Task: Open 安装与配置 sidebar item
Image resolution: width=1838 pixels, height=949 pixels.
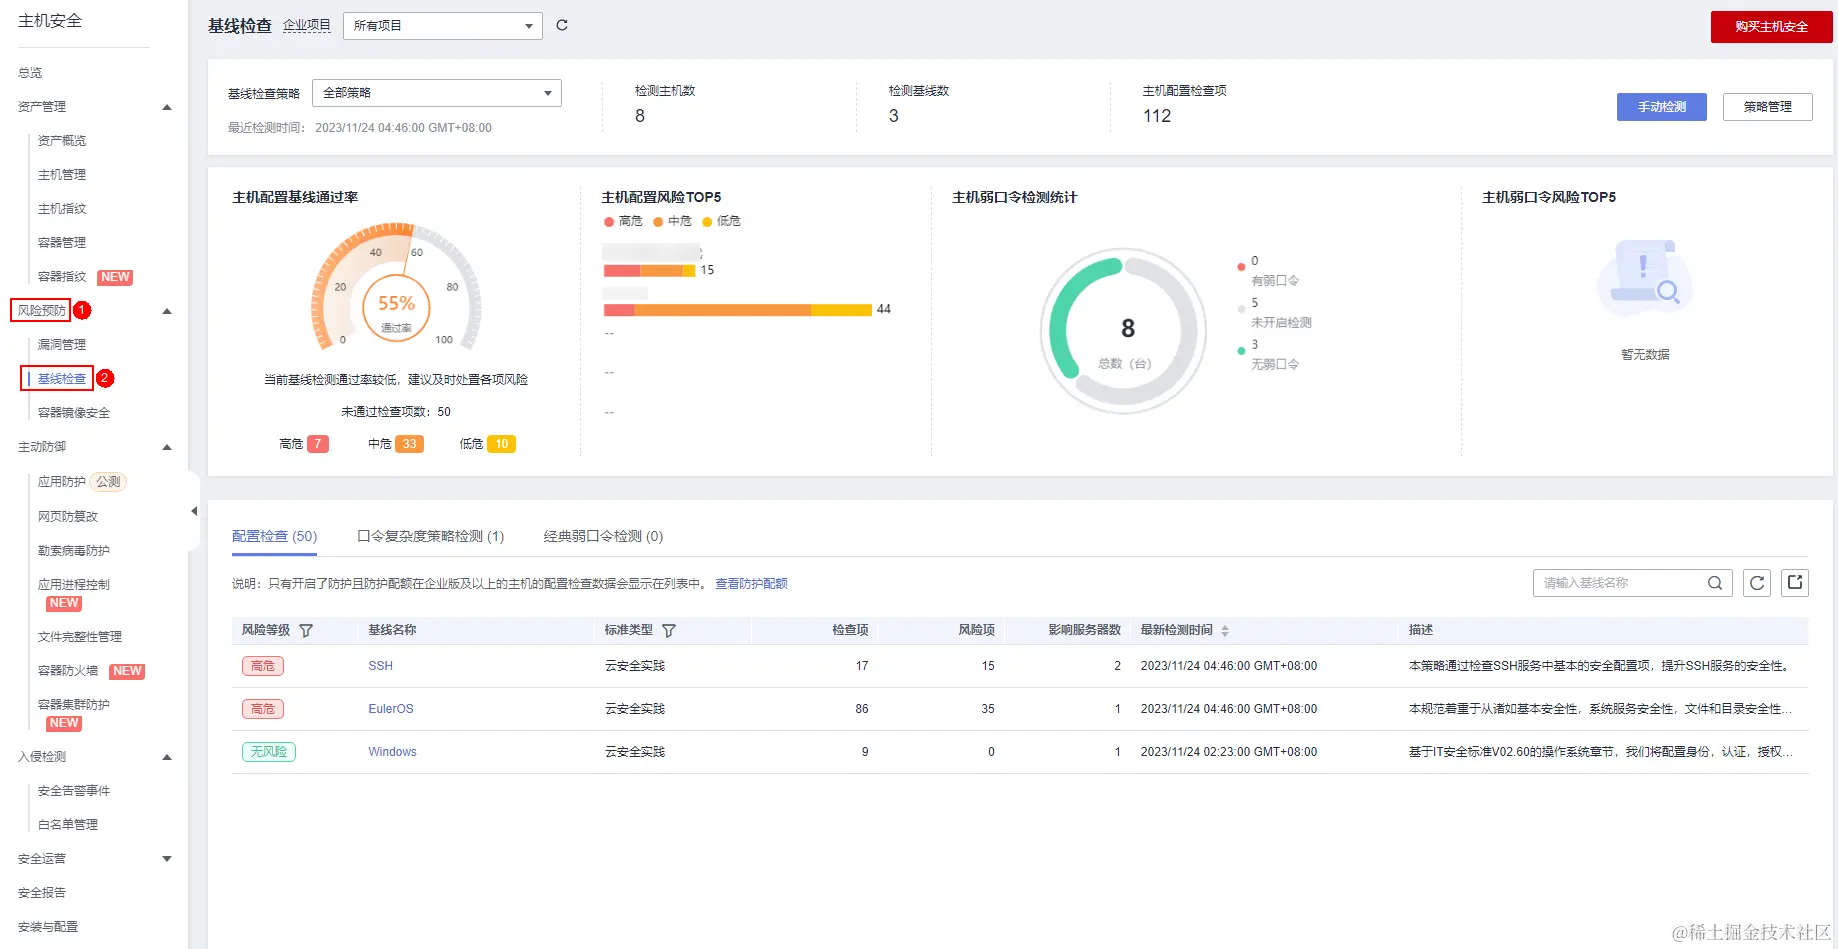Action: 48,927
